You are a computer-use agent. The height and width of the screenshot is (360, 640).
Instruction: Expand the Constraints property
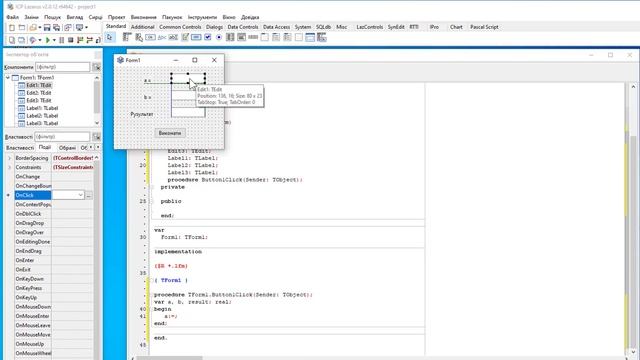(x=9, y=167)
